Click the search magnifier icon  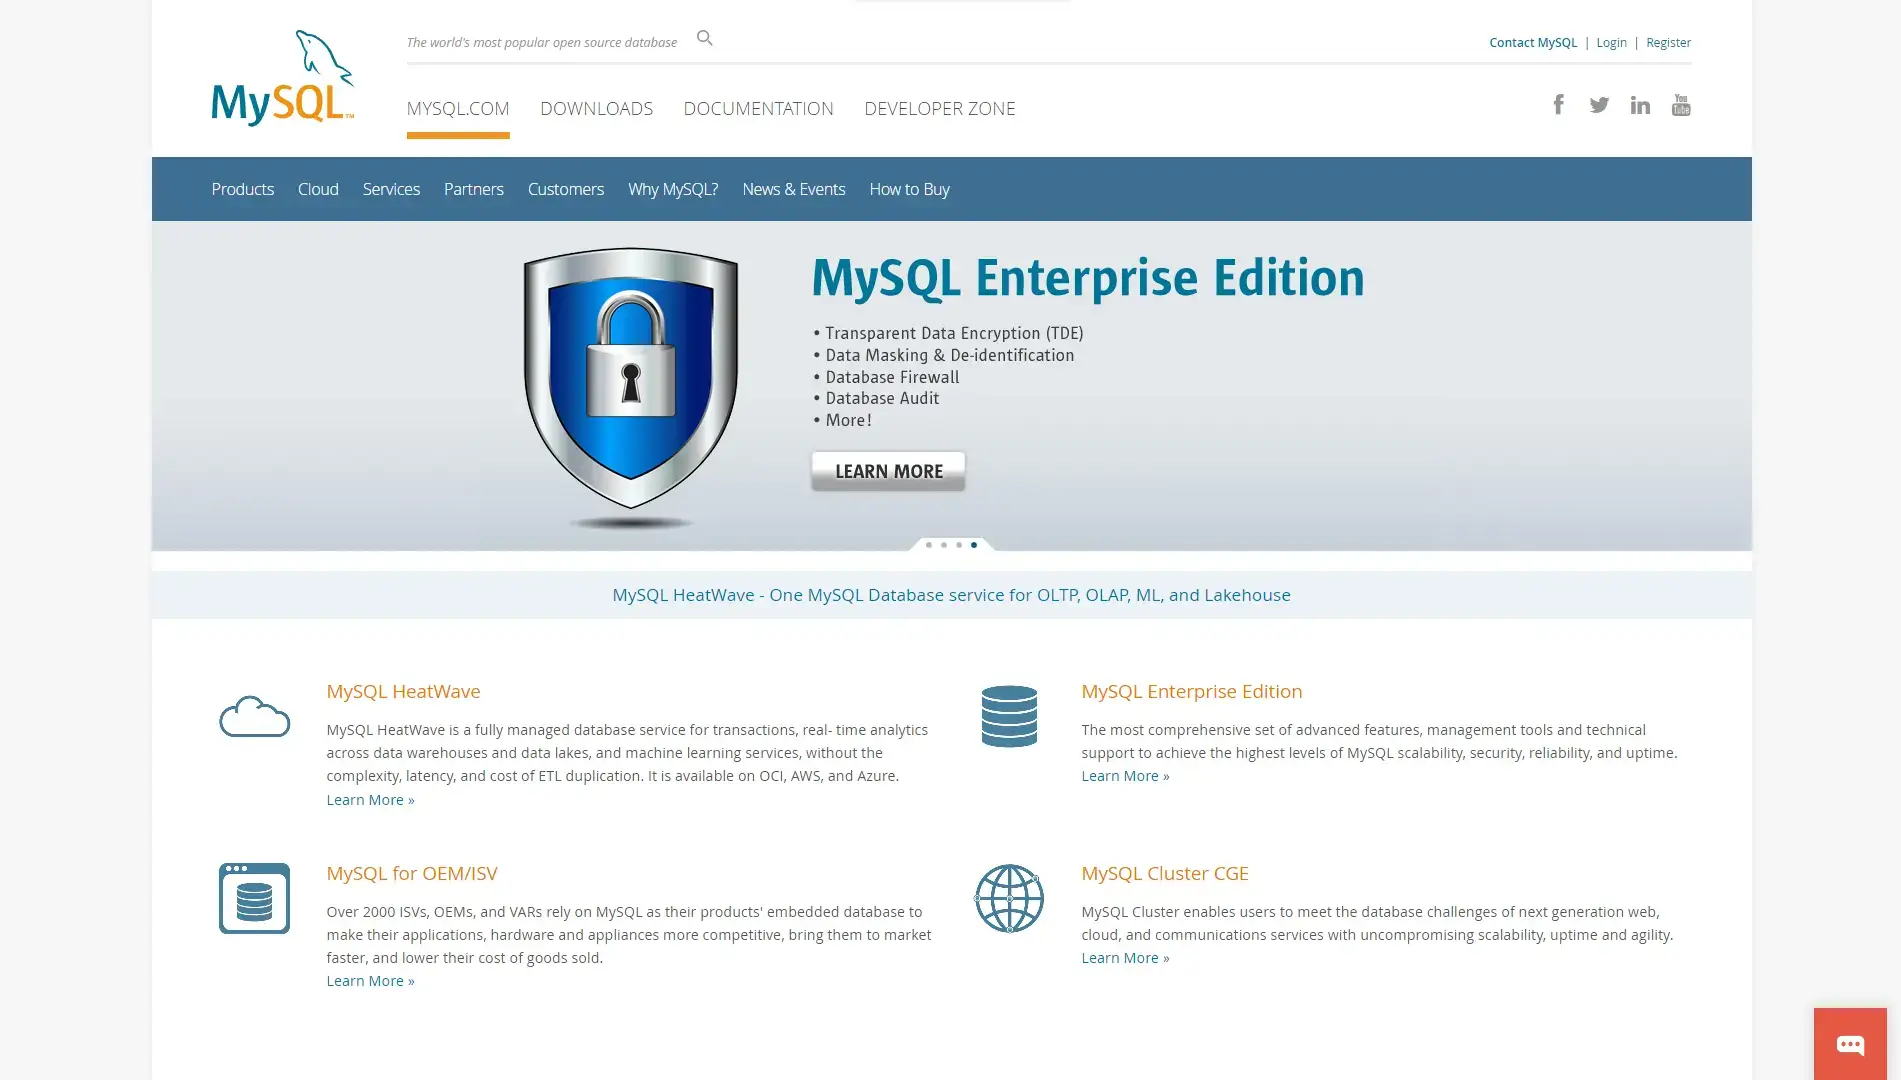[x=705, y=38]
